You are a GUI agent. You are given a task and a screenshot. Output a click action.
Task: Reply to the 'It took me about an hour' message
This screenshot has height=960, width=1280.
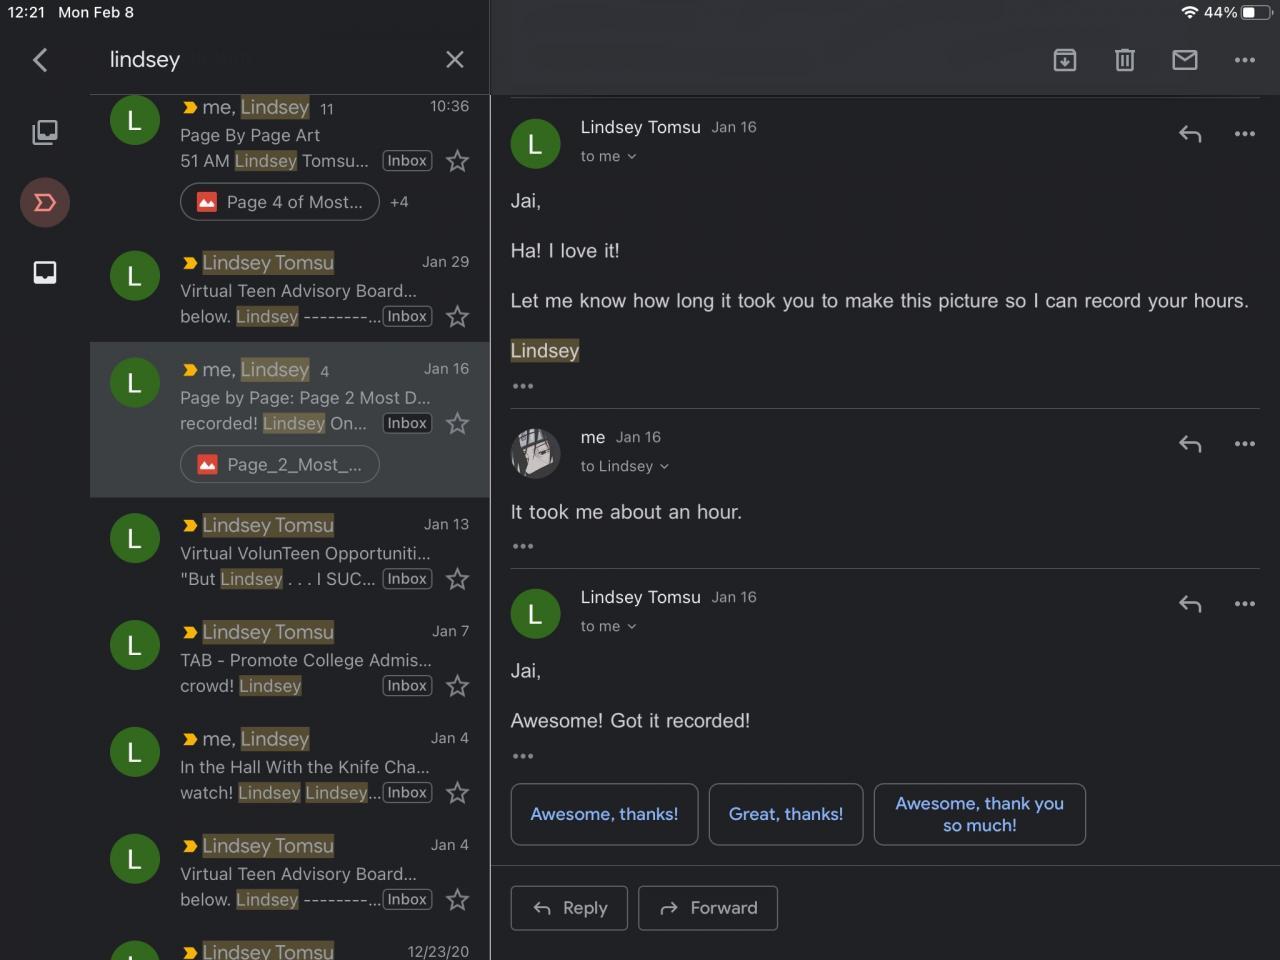click(1190, 444)
